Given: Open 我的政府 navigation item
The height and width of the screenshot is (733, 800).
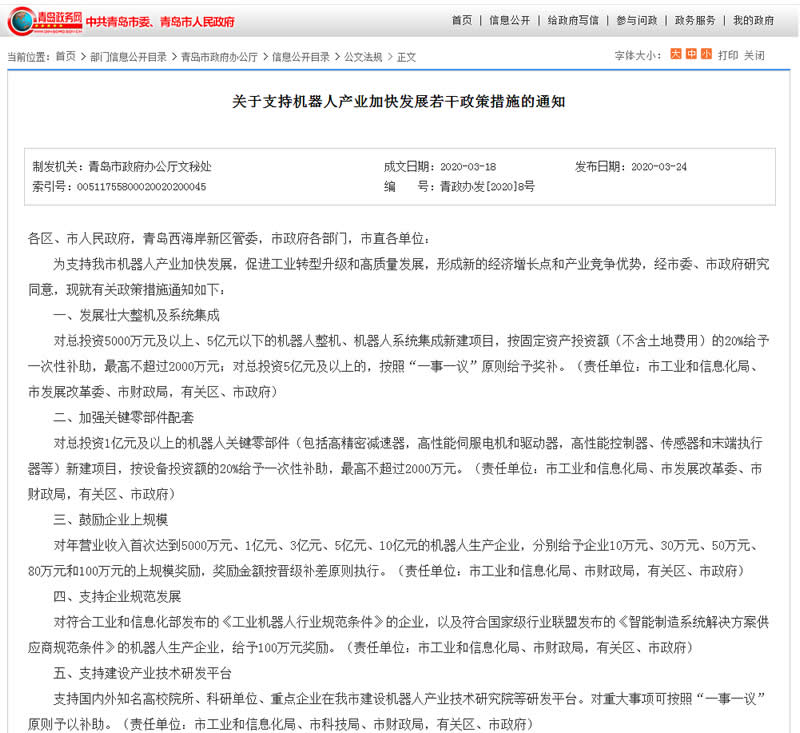Looking at the screenshot, I should (753, 20).
